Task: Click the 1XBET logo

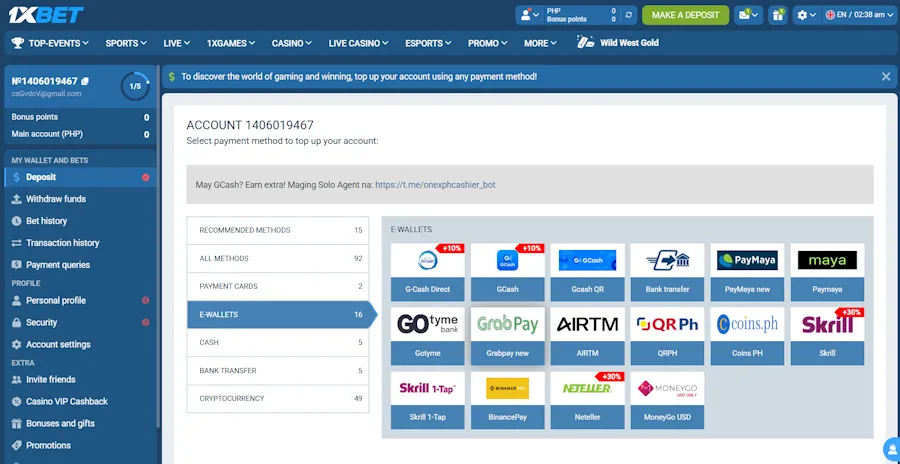Action: click(x=46, y=14)
